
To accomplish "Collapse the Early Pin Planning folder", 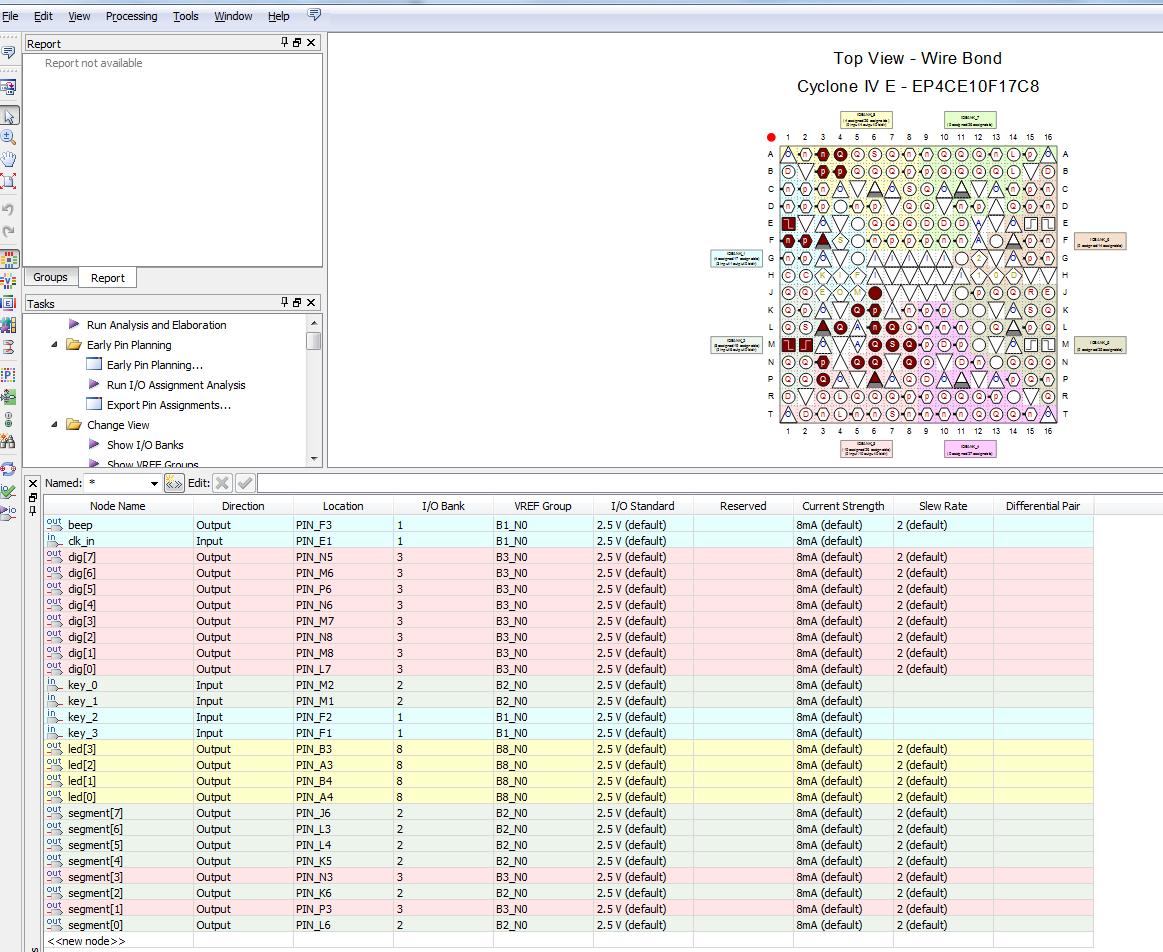I will [x=55, y=345].
